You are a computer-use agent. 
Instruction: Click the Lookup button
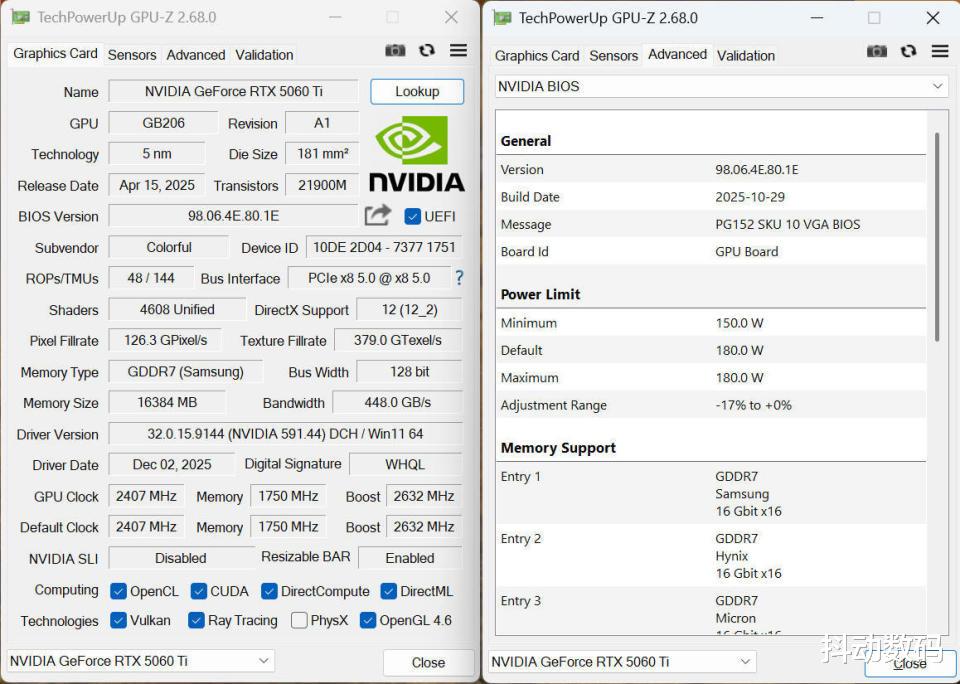[417, 91]
